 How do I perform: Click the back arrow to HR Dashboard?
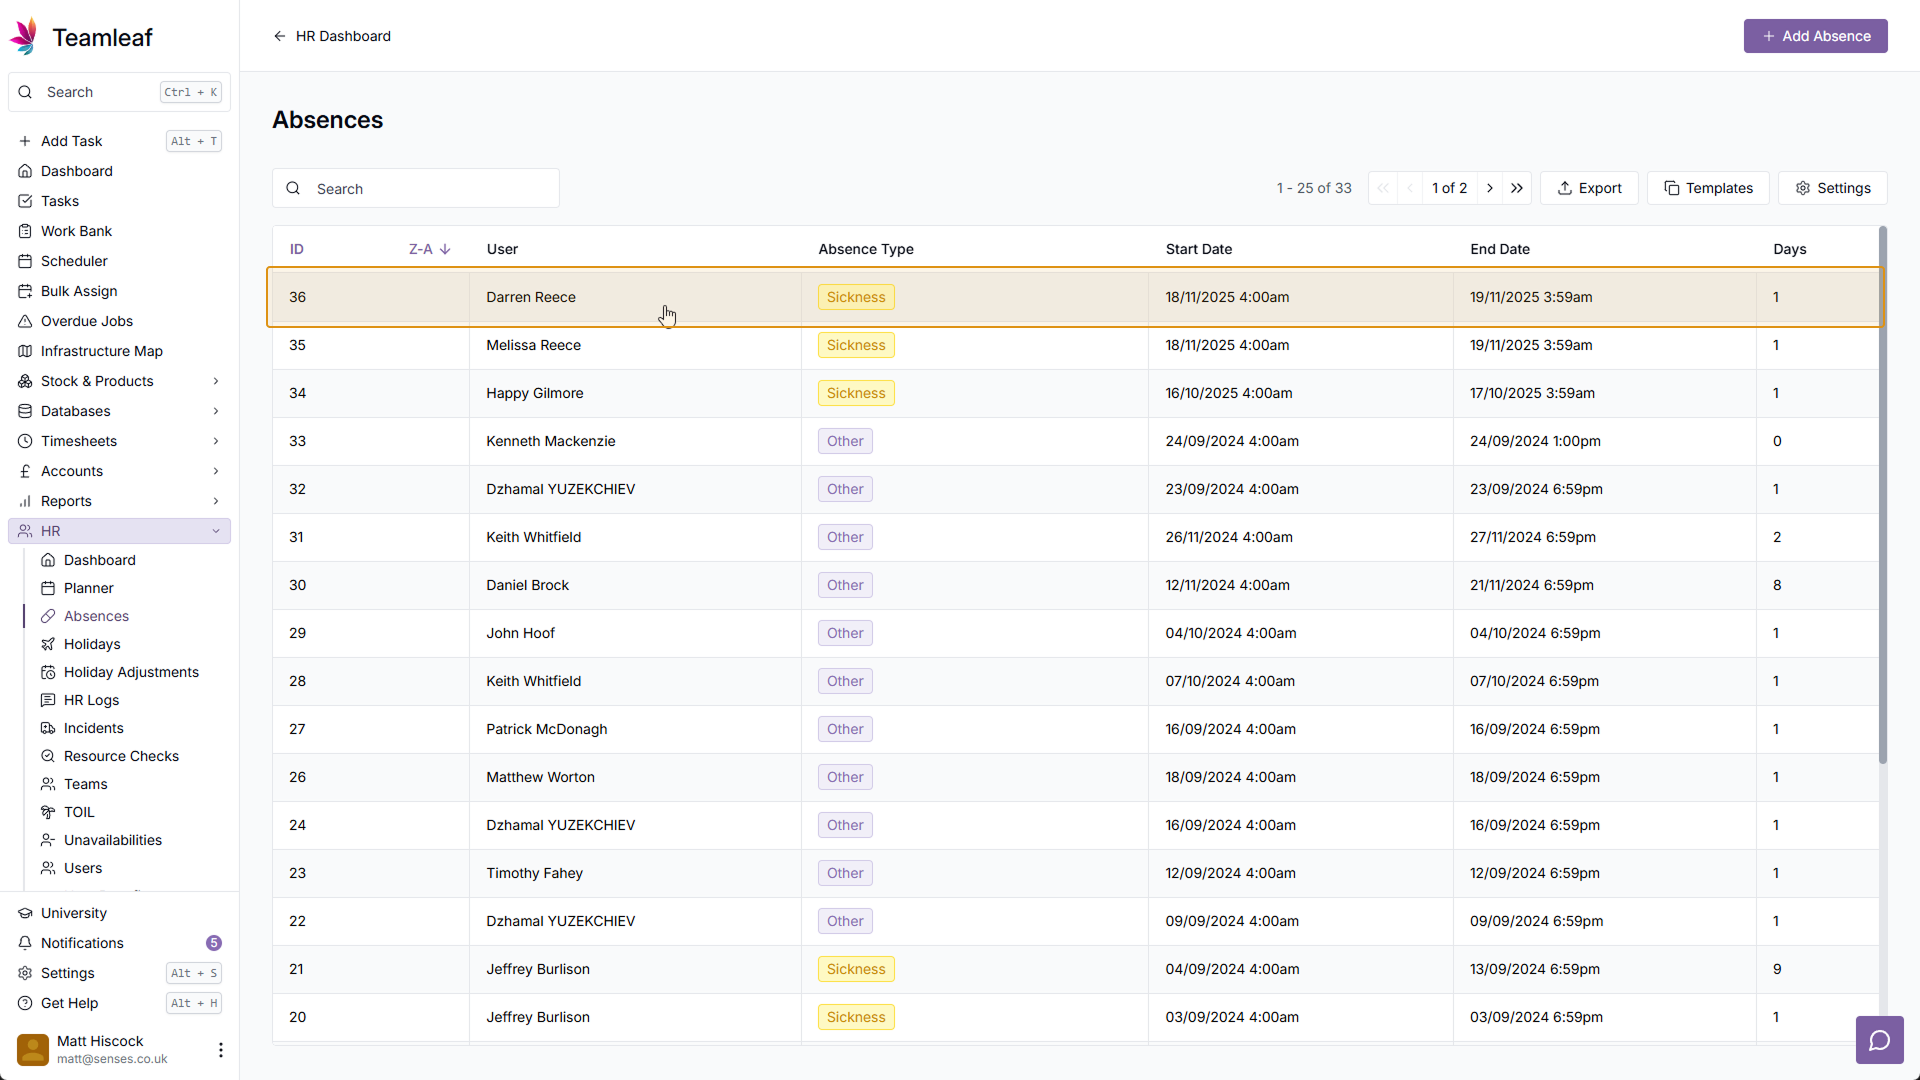(280, 36)
